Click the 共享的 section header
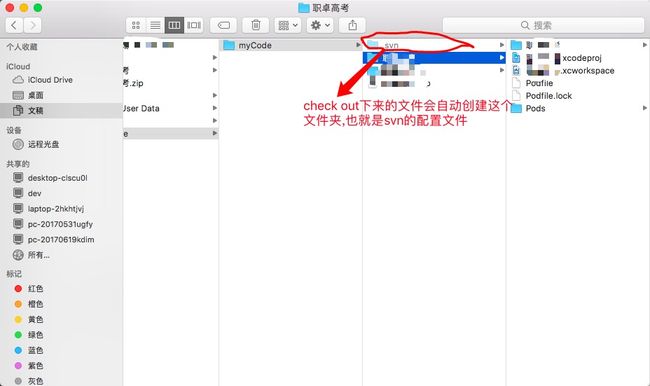The width and height of the screenshot is (650, 386). click(18, 164)
